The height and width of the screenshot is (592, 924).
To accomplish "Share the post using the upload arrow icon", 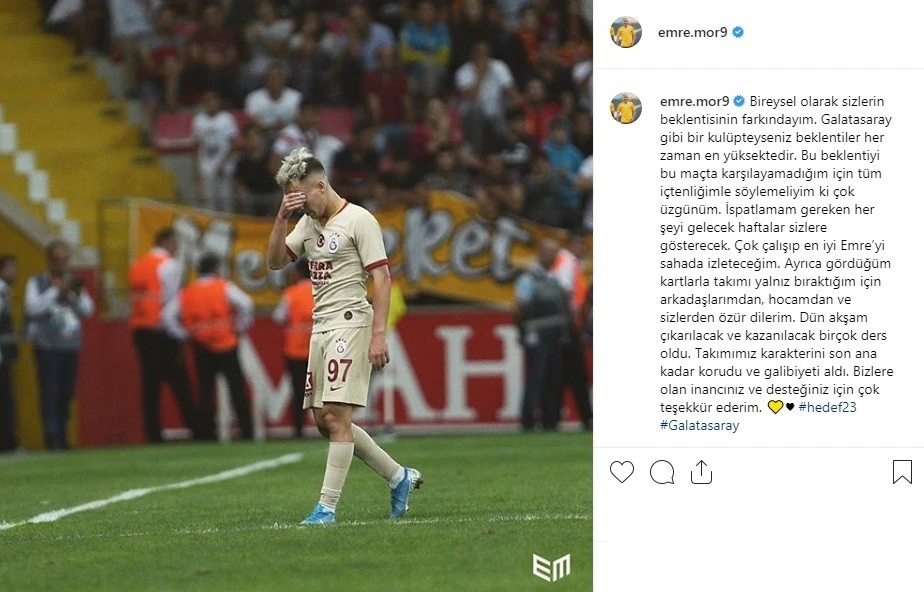I will [701, 472].
